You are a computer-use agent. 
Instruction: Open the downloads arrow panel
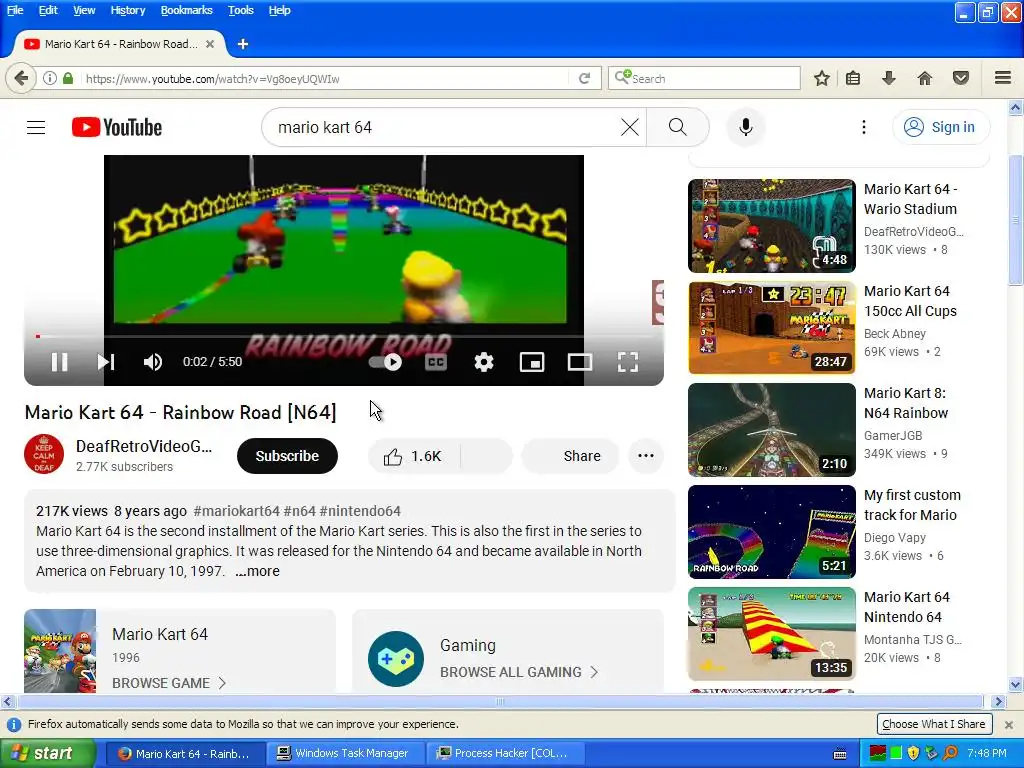888,78
